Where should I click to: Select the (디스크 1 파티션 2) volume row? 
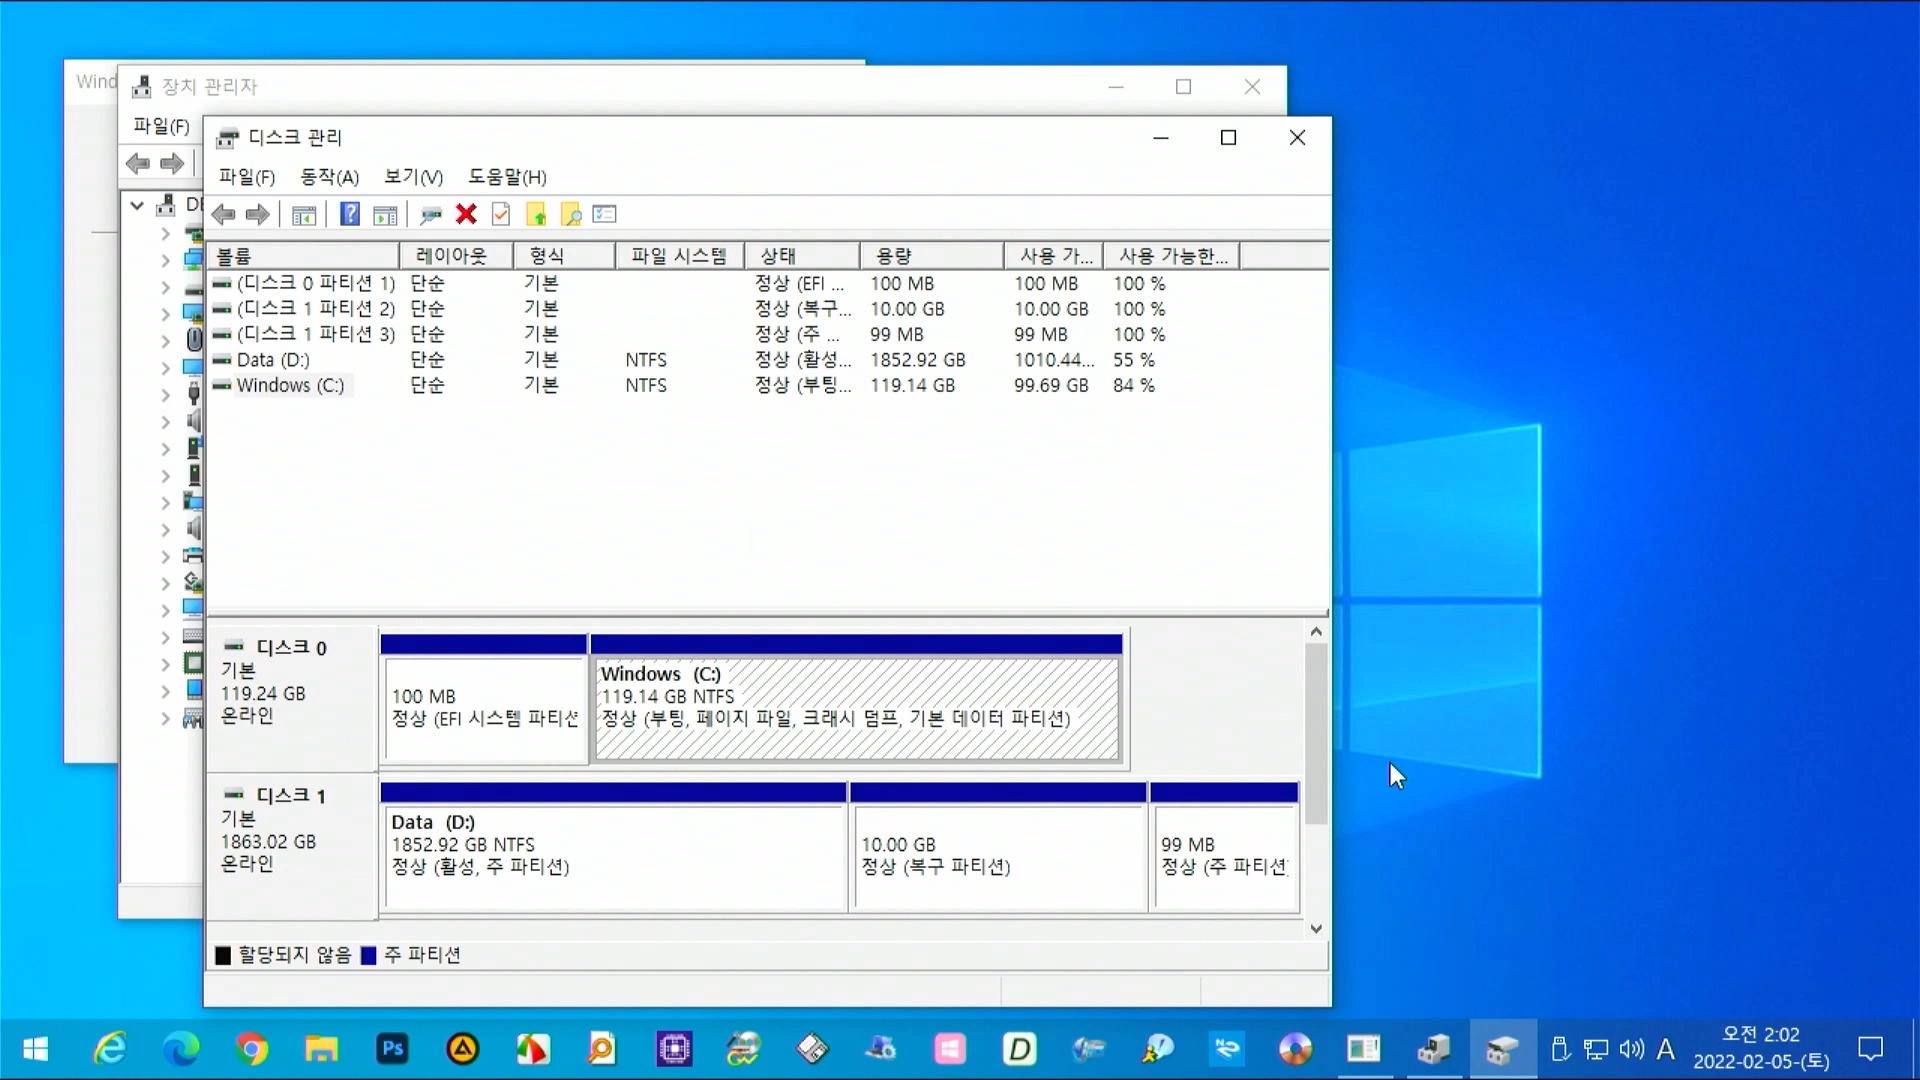(766, 309)
